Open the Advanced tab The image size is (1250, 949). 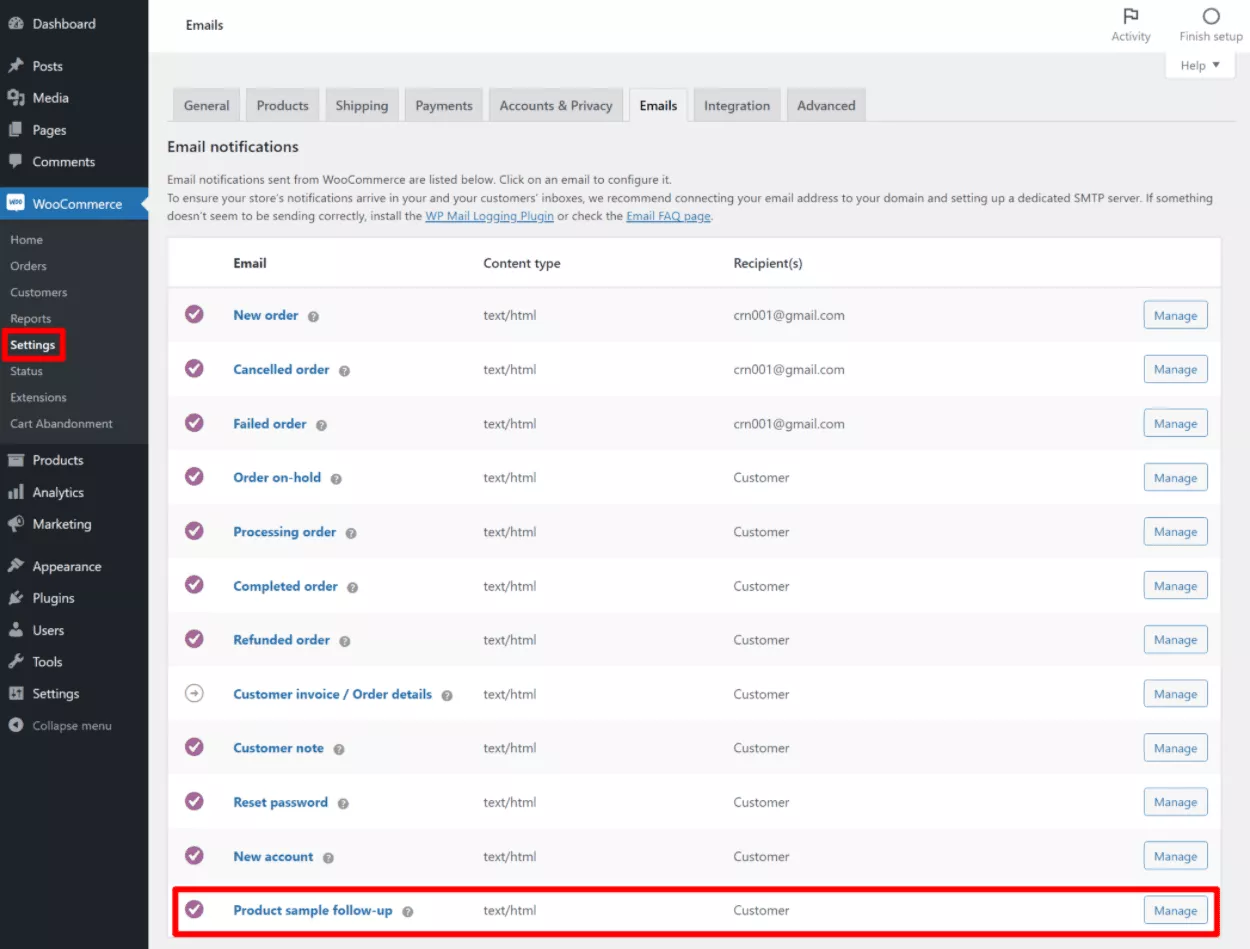(x=826, y=105)
